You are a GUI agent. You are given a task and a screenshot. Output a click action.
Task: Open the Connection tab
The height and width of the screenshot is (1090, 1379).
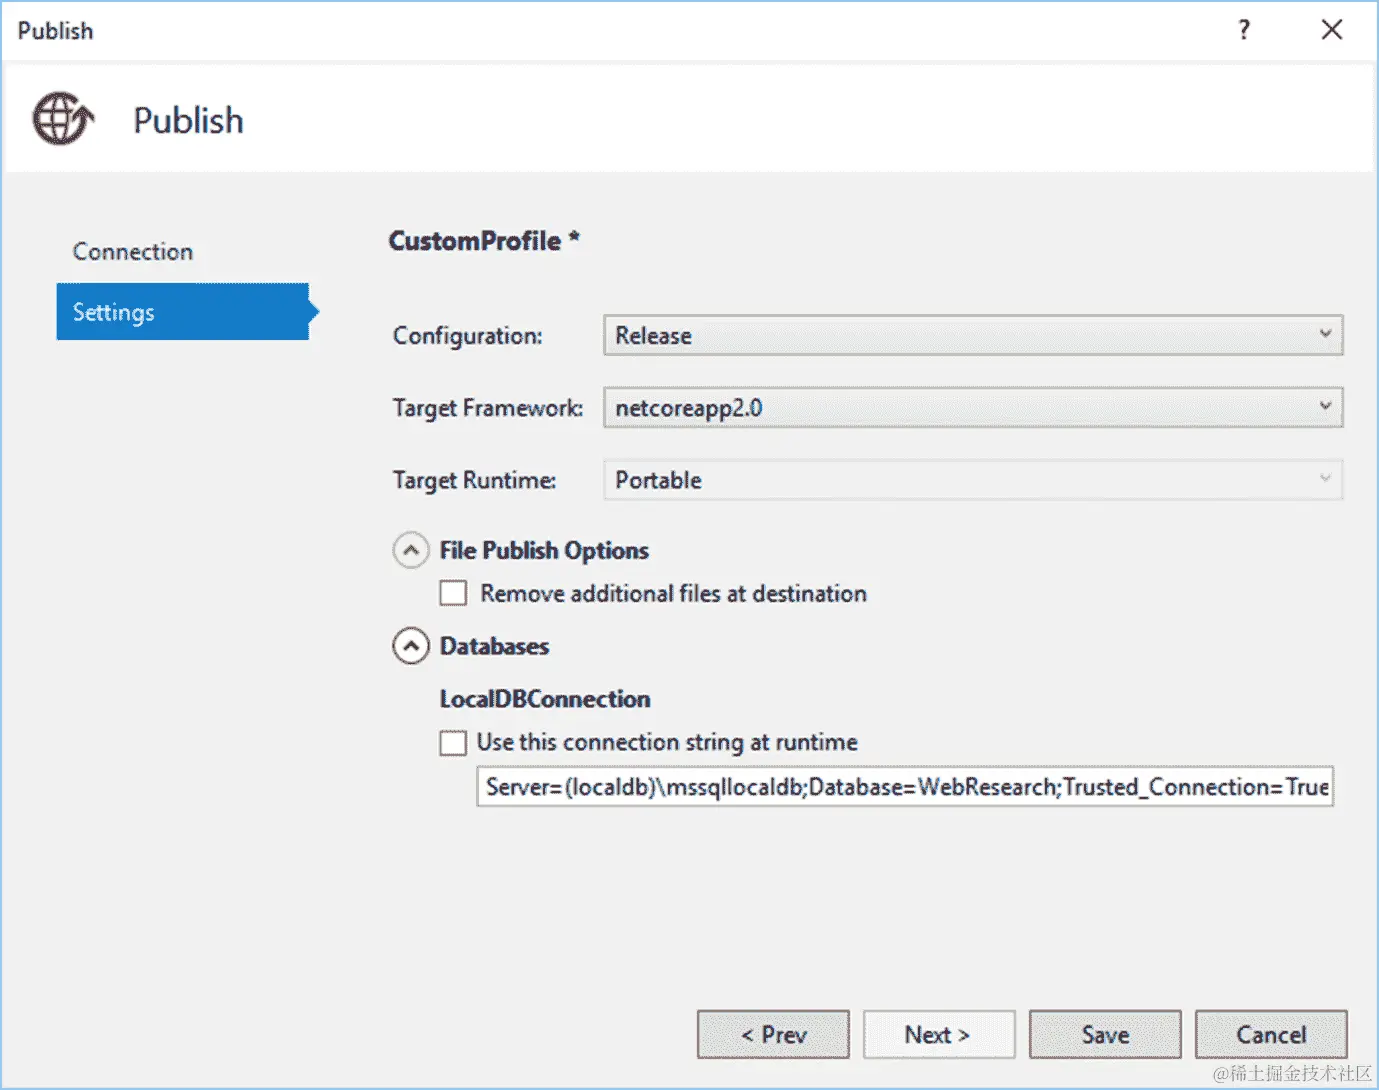[133, 252]
